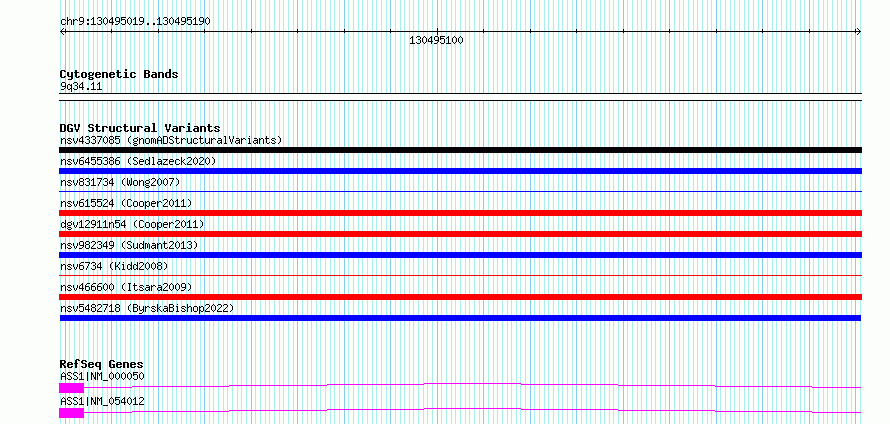
Task: Click the red dgv12911n54 variant bar
Action: 460,234
